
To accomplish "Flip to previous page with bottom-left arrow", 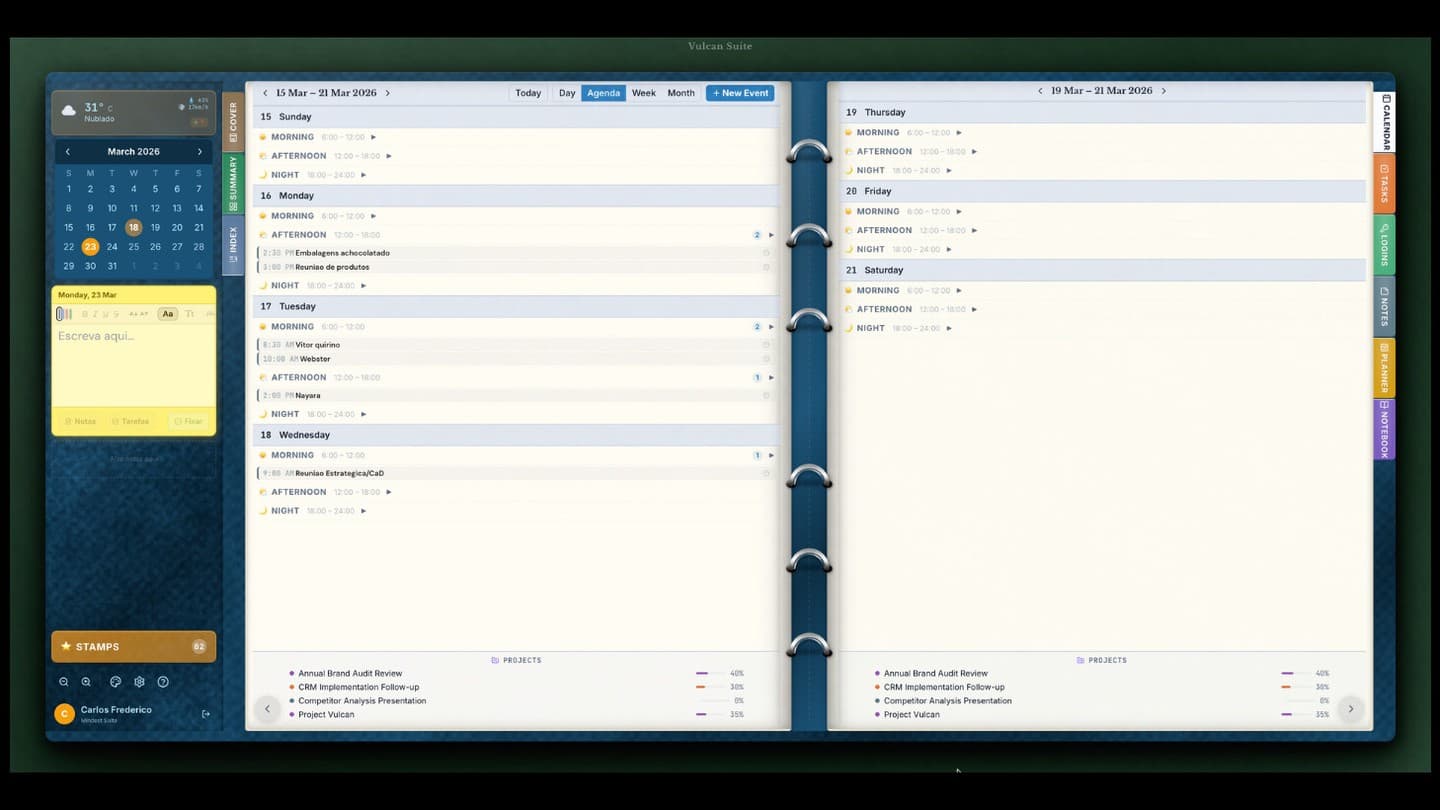I will [x=267, y=709].
